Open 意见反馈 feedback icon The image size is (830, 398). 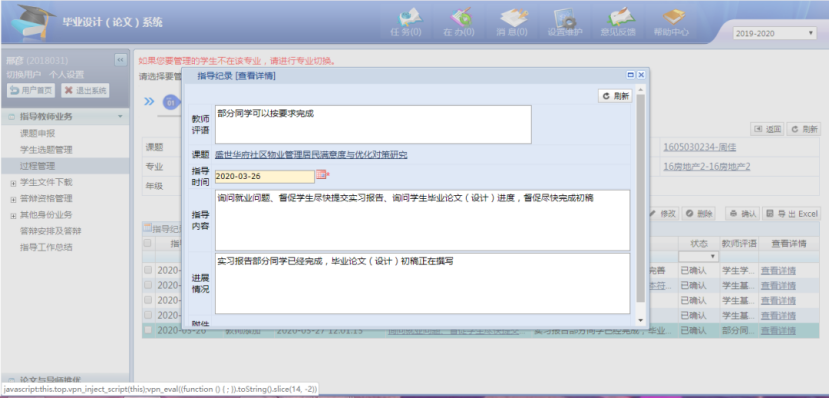(x=618, y=23)
